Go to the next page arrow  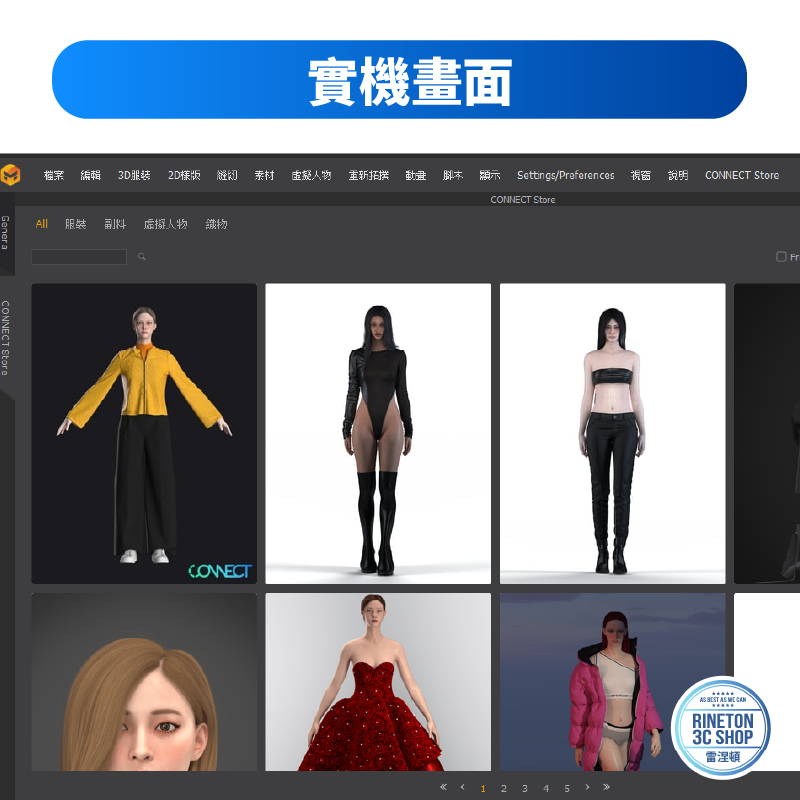point(587,787)
